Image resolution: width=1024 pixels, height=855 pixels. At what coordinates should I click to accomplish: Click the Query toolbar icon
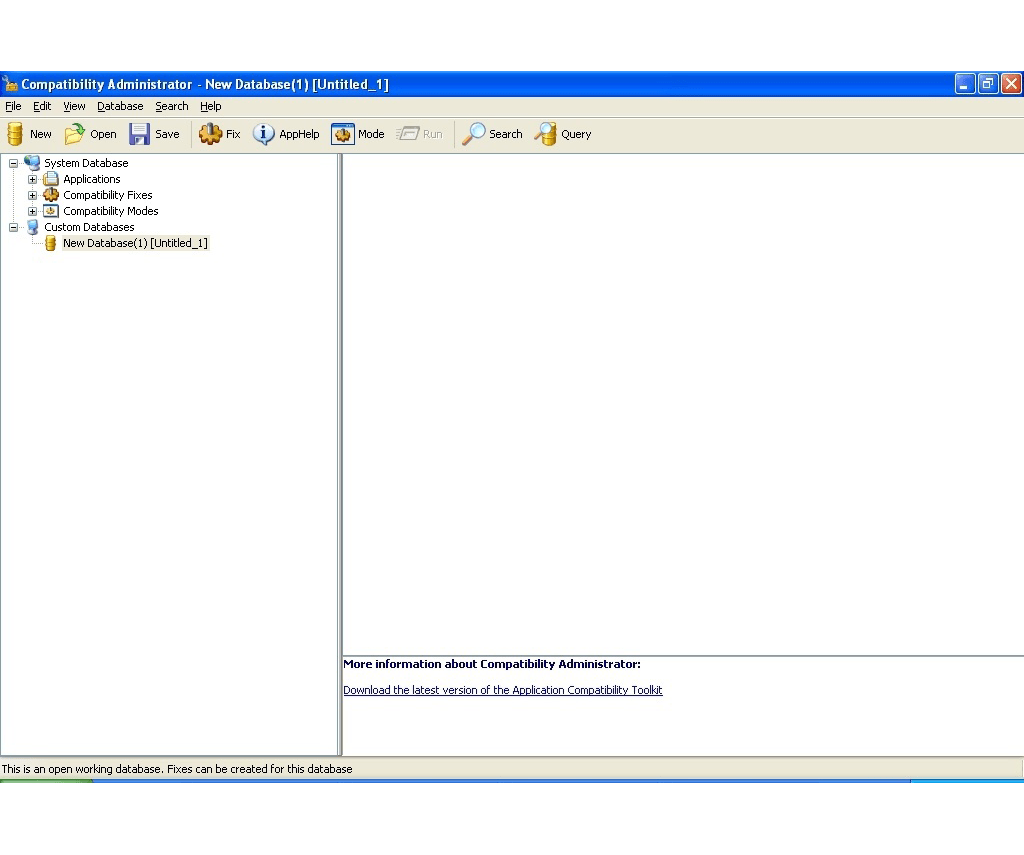pyautogui.click(x=546, y=134)
